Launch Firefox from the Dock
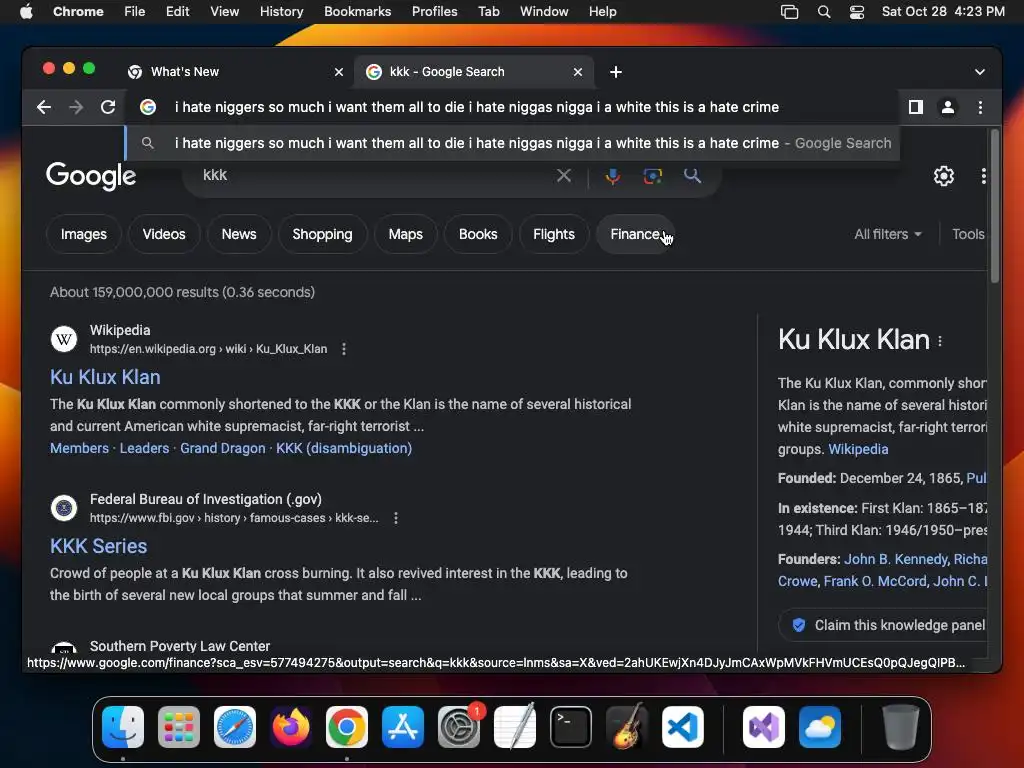Viewport: 1024px width, 768px height. click(291, 727)
